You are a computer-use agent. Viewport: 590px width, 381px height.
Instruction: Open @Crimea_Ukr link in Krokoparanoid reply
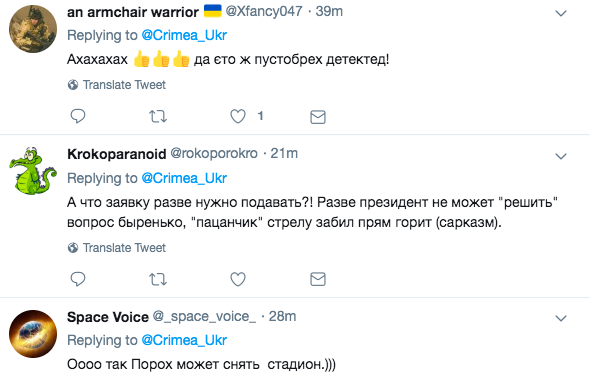click(184, 178)
